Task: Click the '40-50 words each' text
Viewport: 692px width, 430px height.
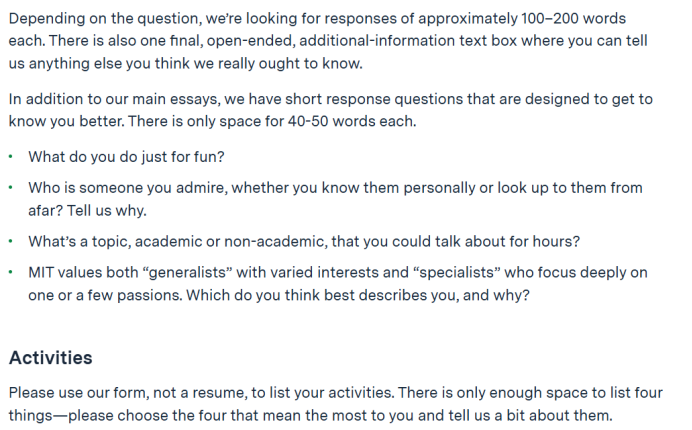Action: (x=352, y=121)
